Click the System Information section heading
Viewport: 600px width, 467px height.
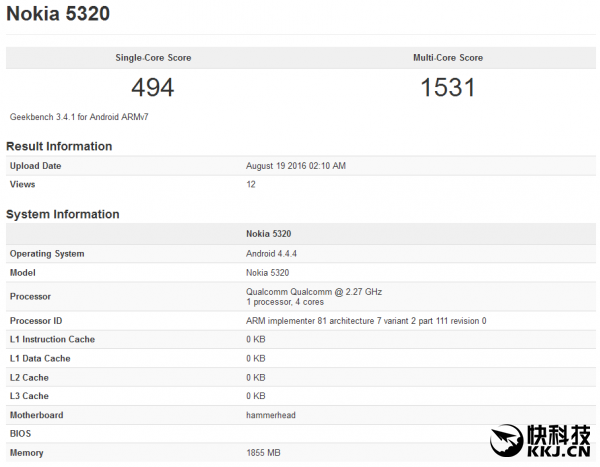pos(63,214)
